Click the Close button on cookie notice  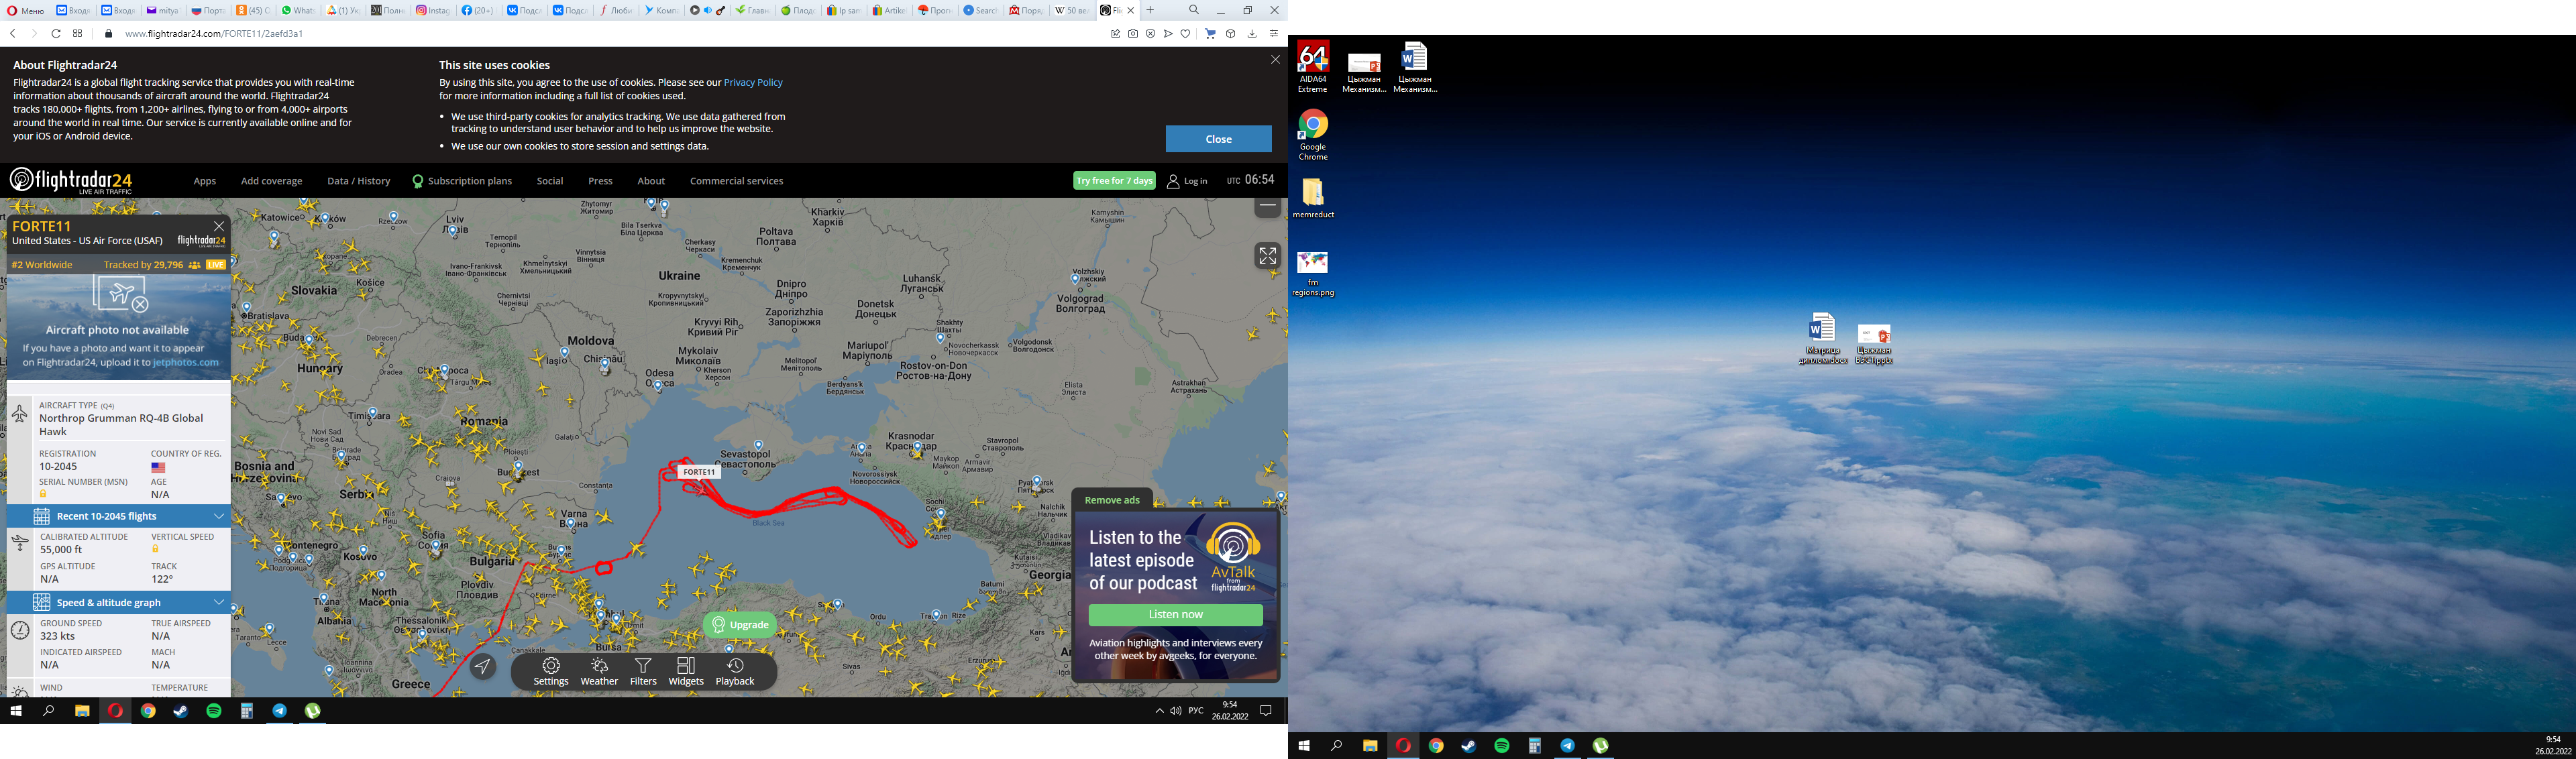1218,139
